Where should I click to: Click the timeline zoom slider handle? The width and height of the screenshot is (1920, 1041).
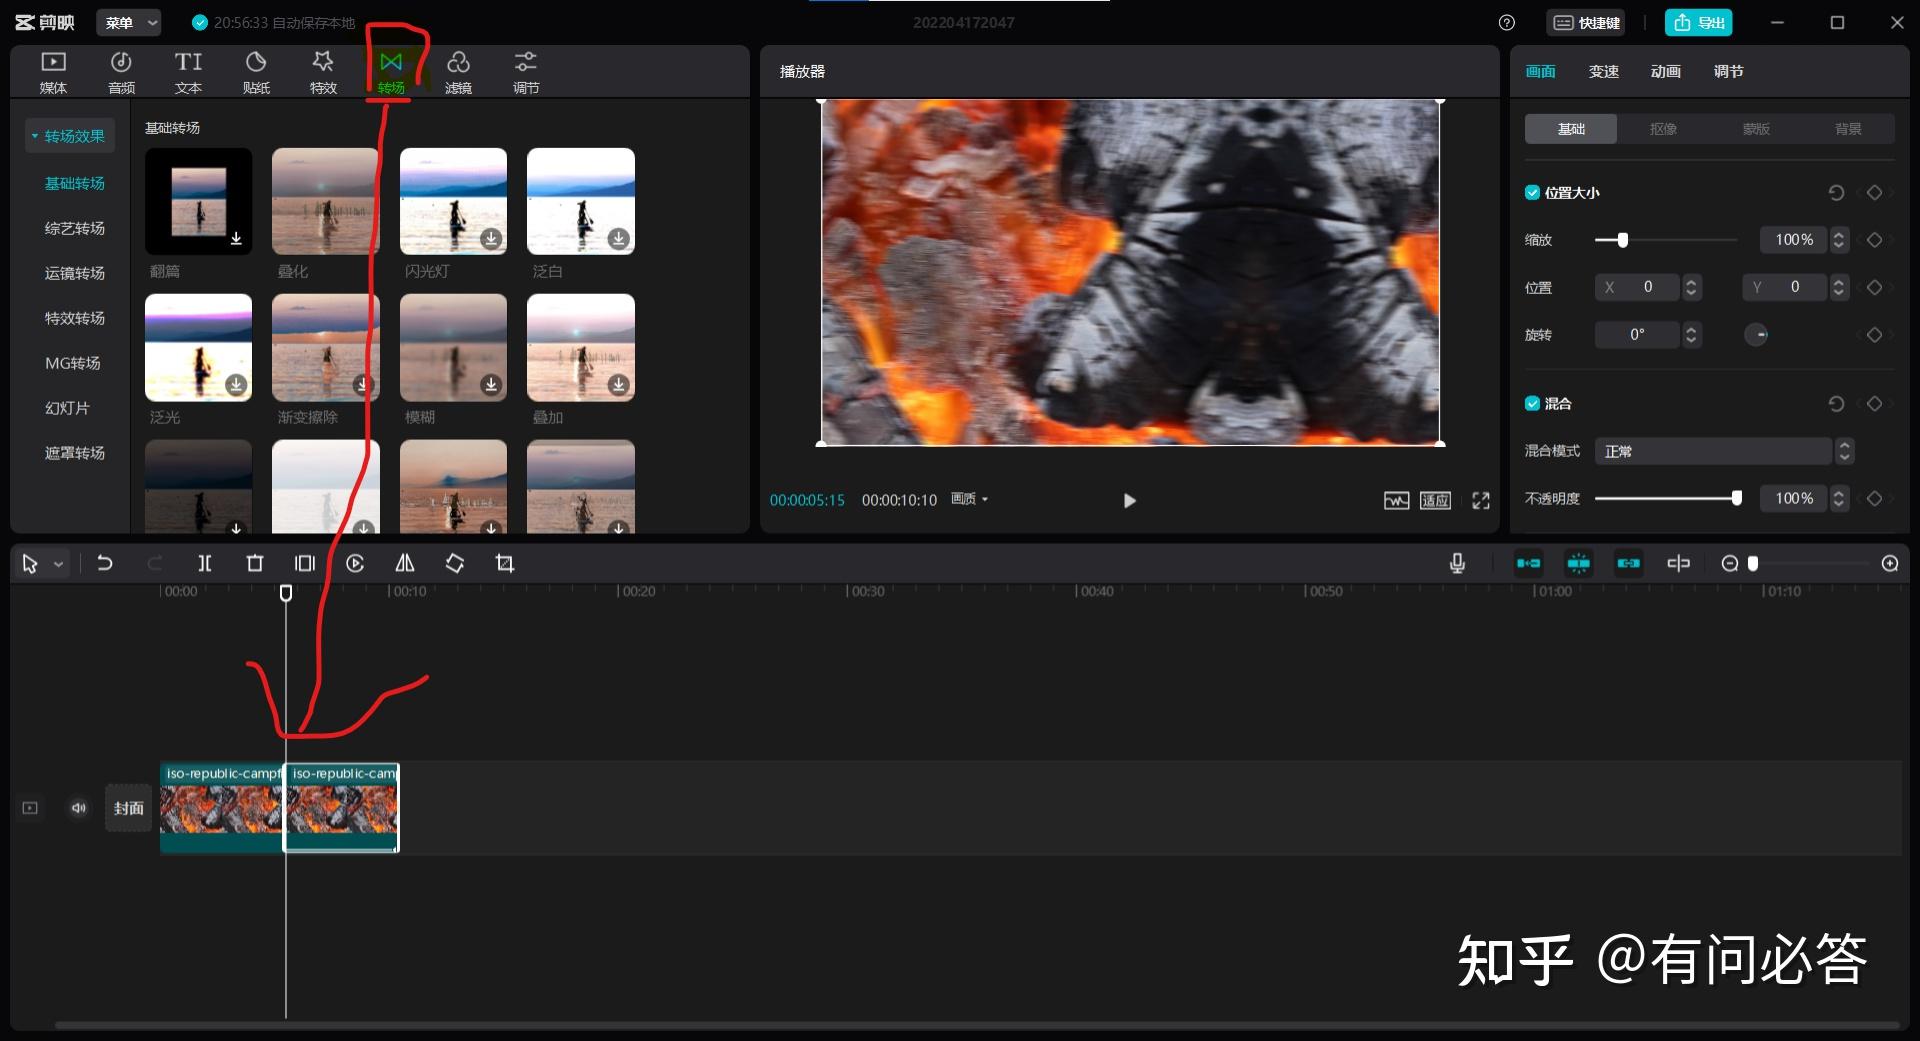(x=1752, y=563)
